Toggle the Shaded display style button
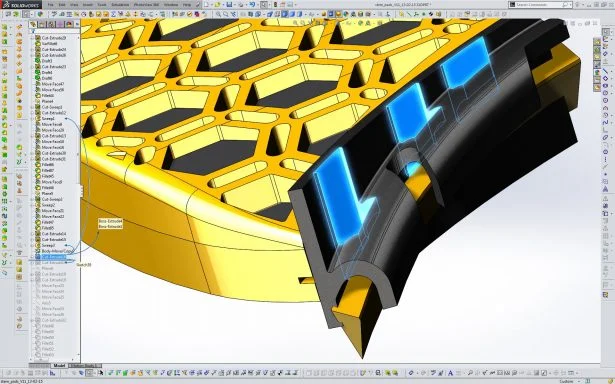This screenshot has height=384, width=615. coord(292,14)
